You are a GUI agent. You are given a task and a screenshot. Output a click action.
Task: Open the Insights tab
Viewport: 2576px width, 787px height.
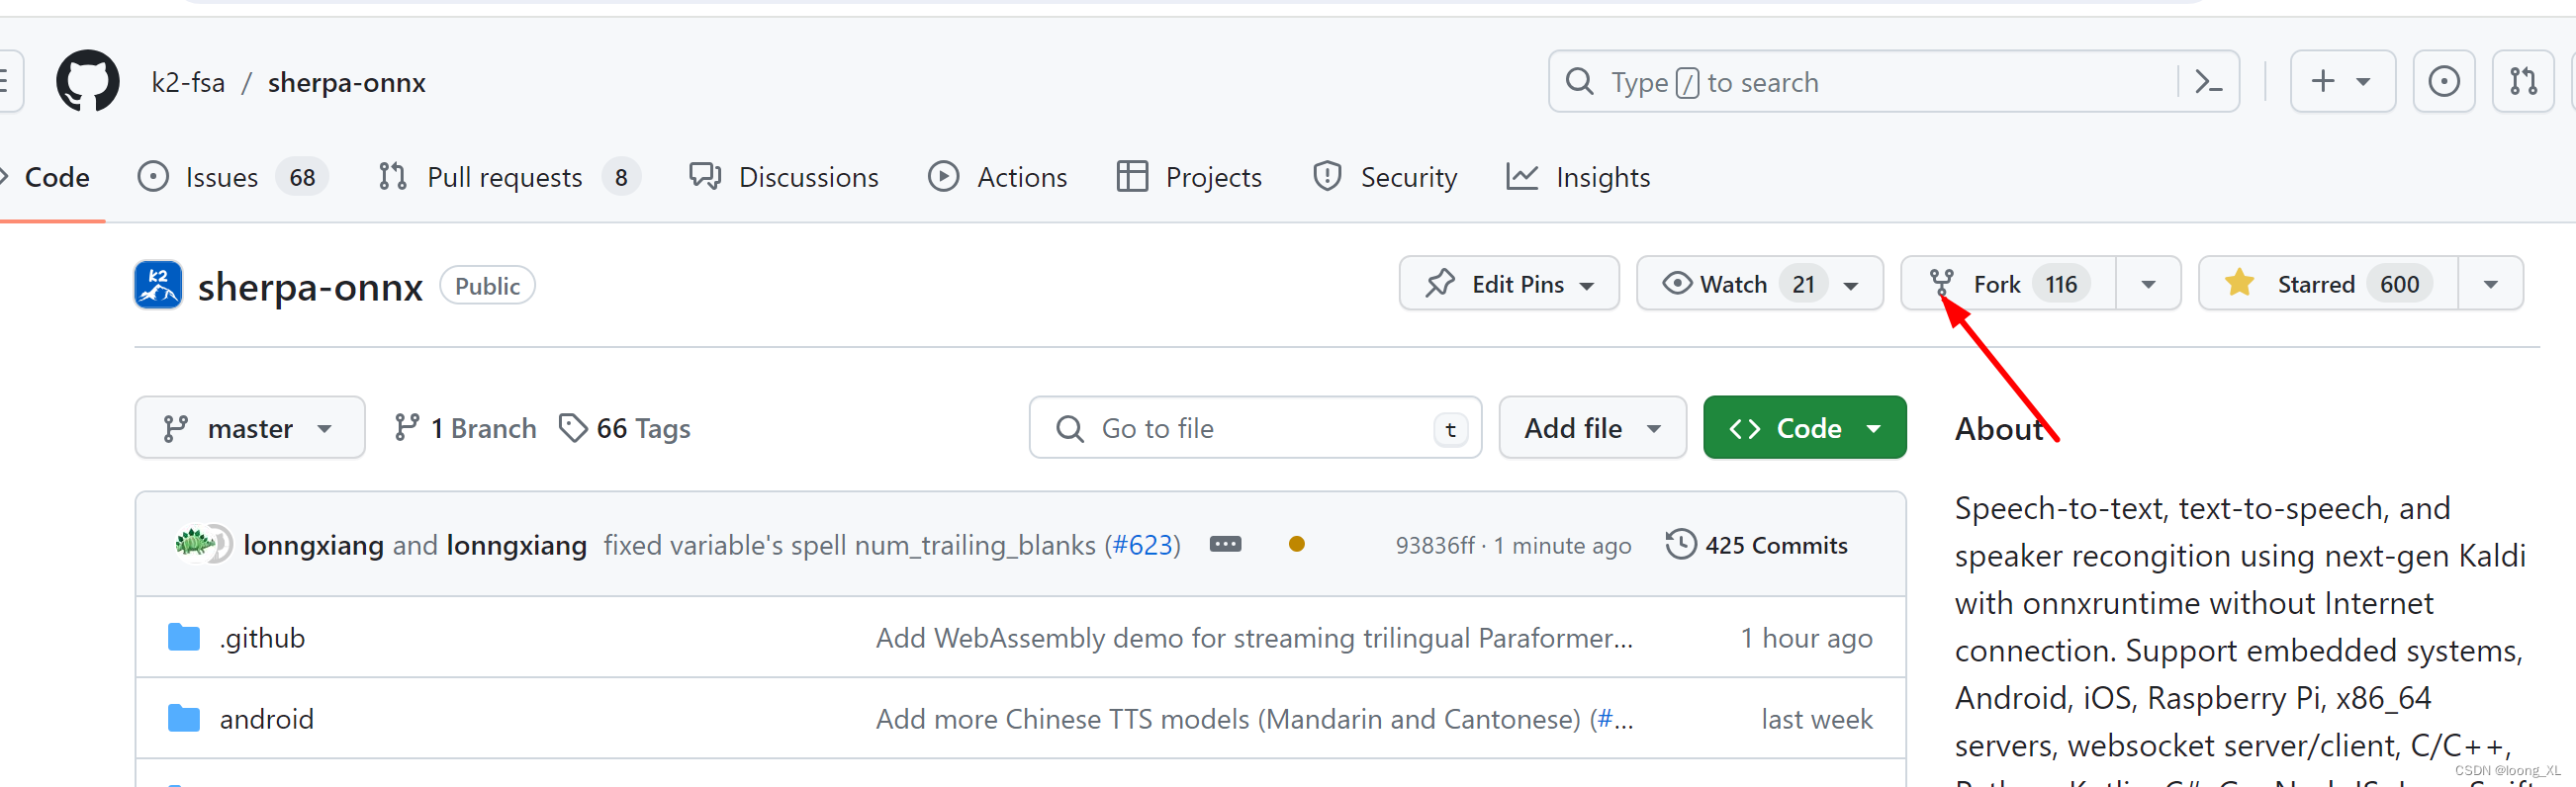1579,177
